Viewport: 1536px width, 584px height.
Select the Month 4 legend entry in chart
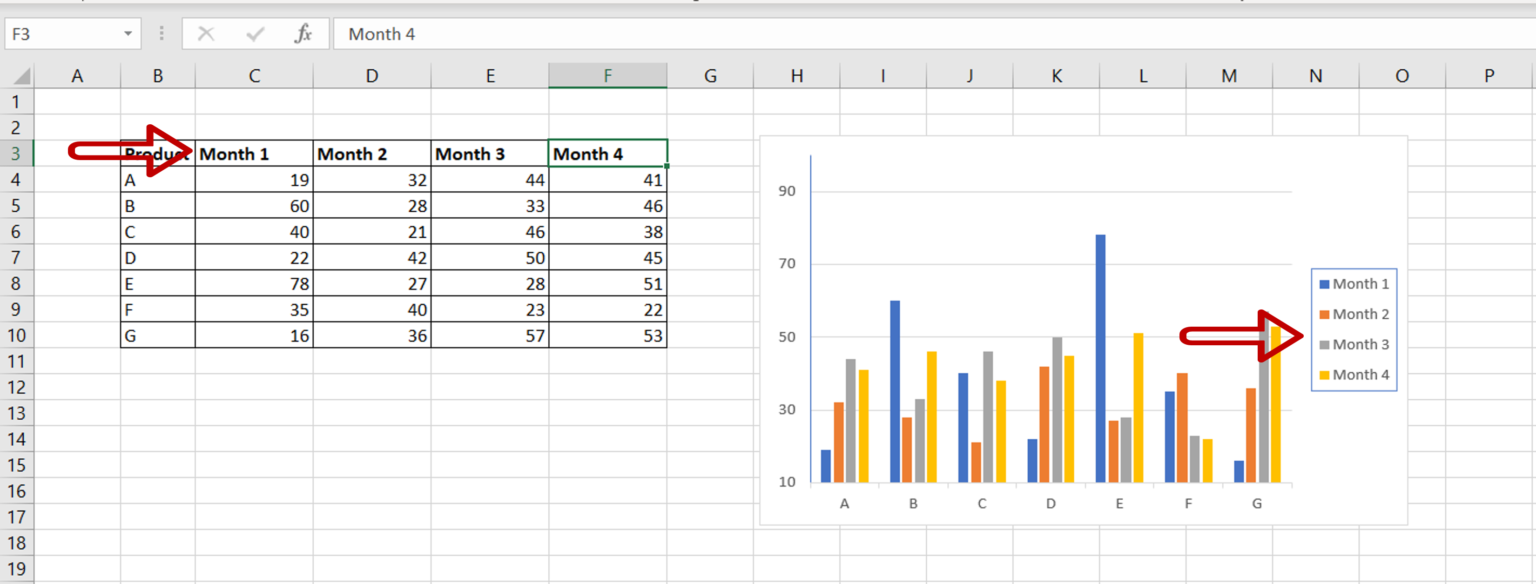click(1356, 373)
